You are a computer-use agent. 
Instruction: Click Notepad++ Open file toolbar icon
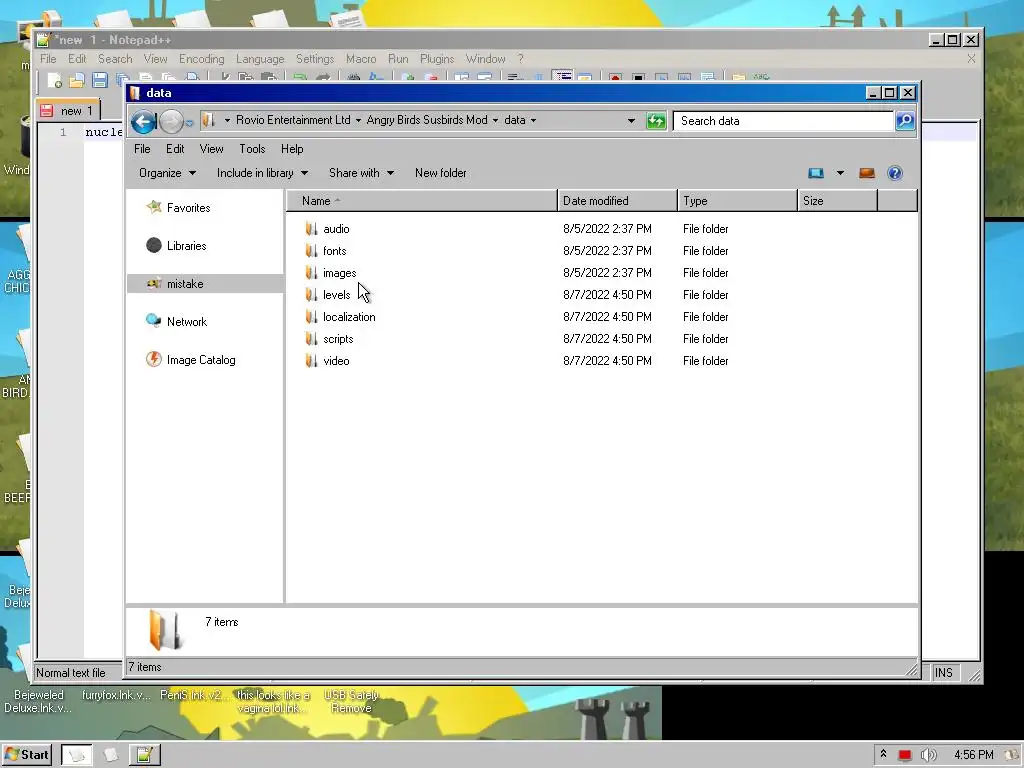(x=77, y=80)
